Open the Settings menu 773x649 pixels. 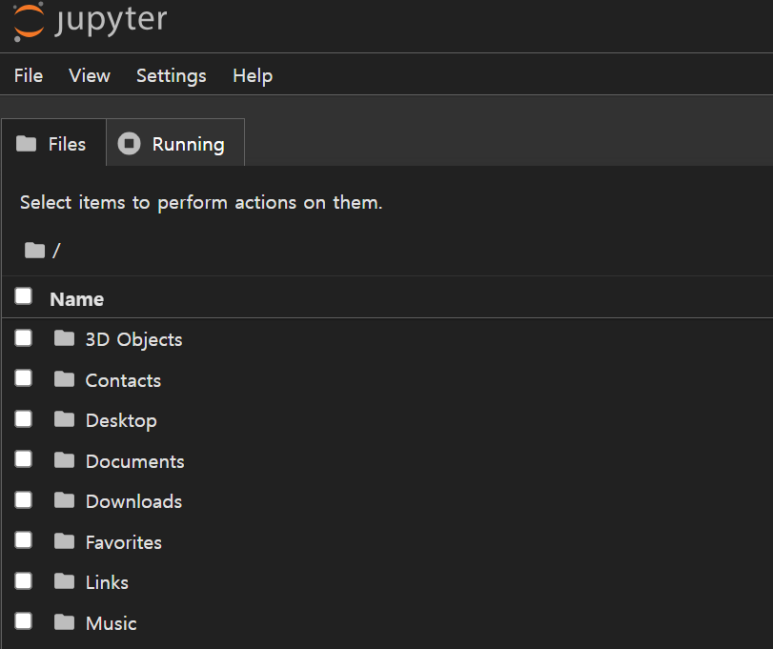(x=171, y=76)
